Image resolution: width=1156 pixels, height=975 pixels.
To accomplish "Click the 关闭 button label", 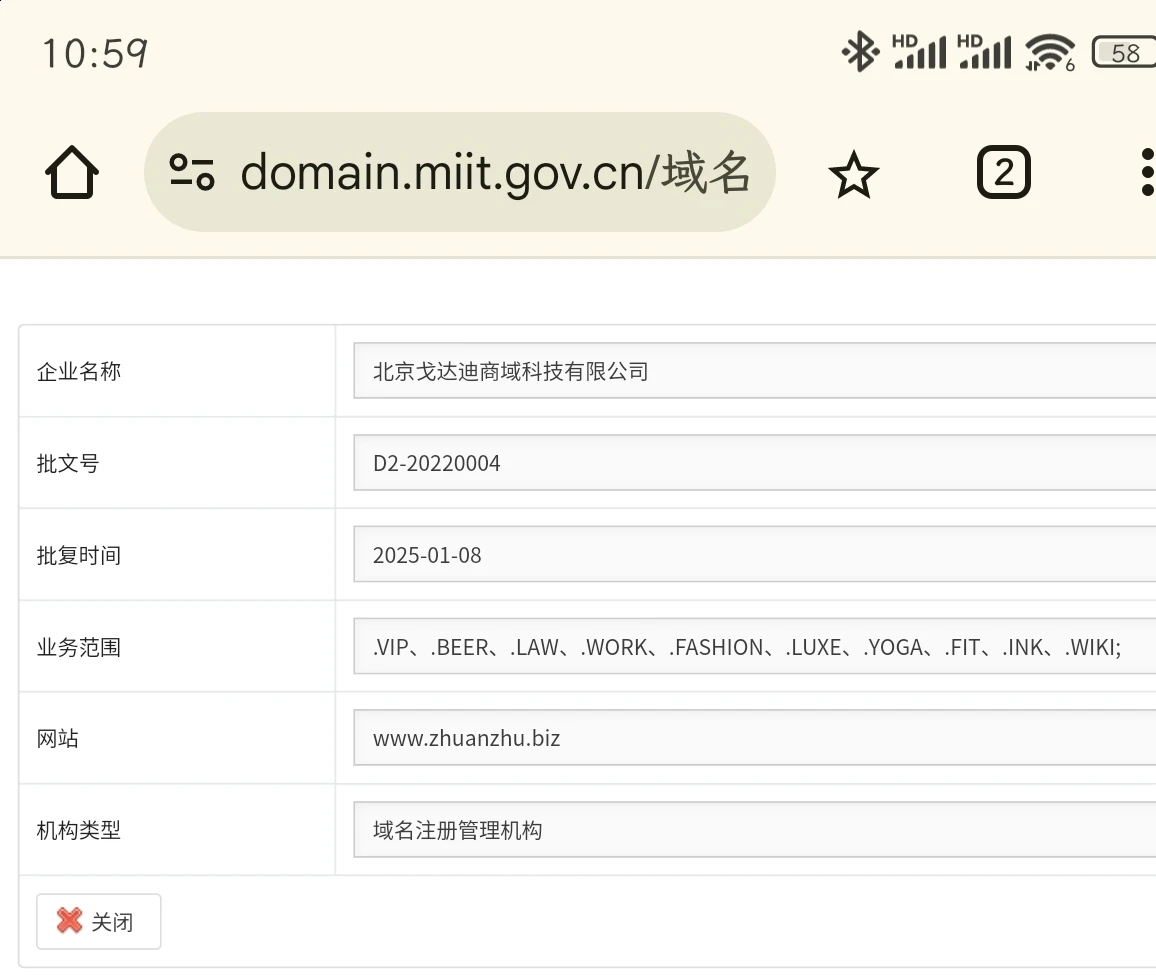I will (x=112, y=921).
